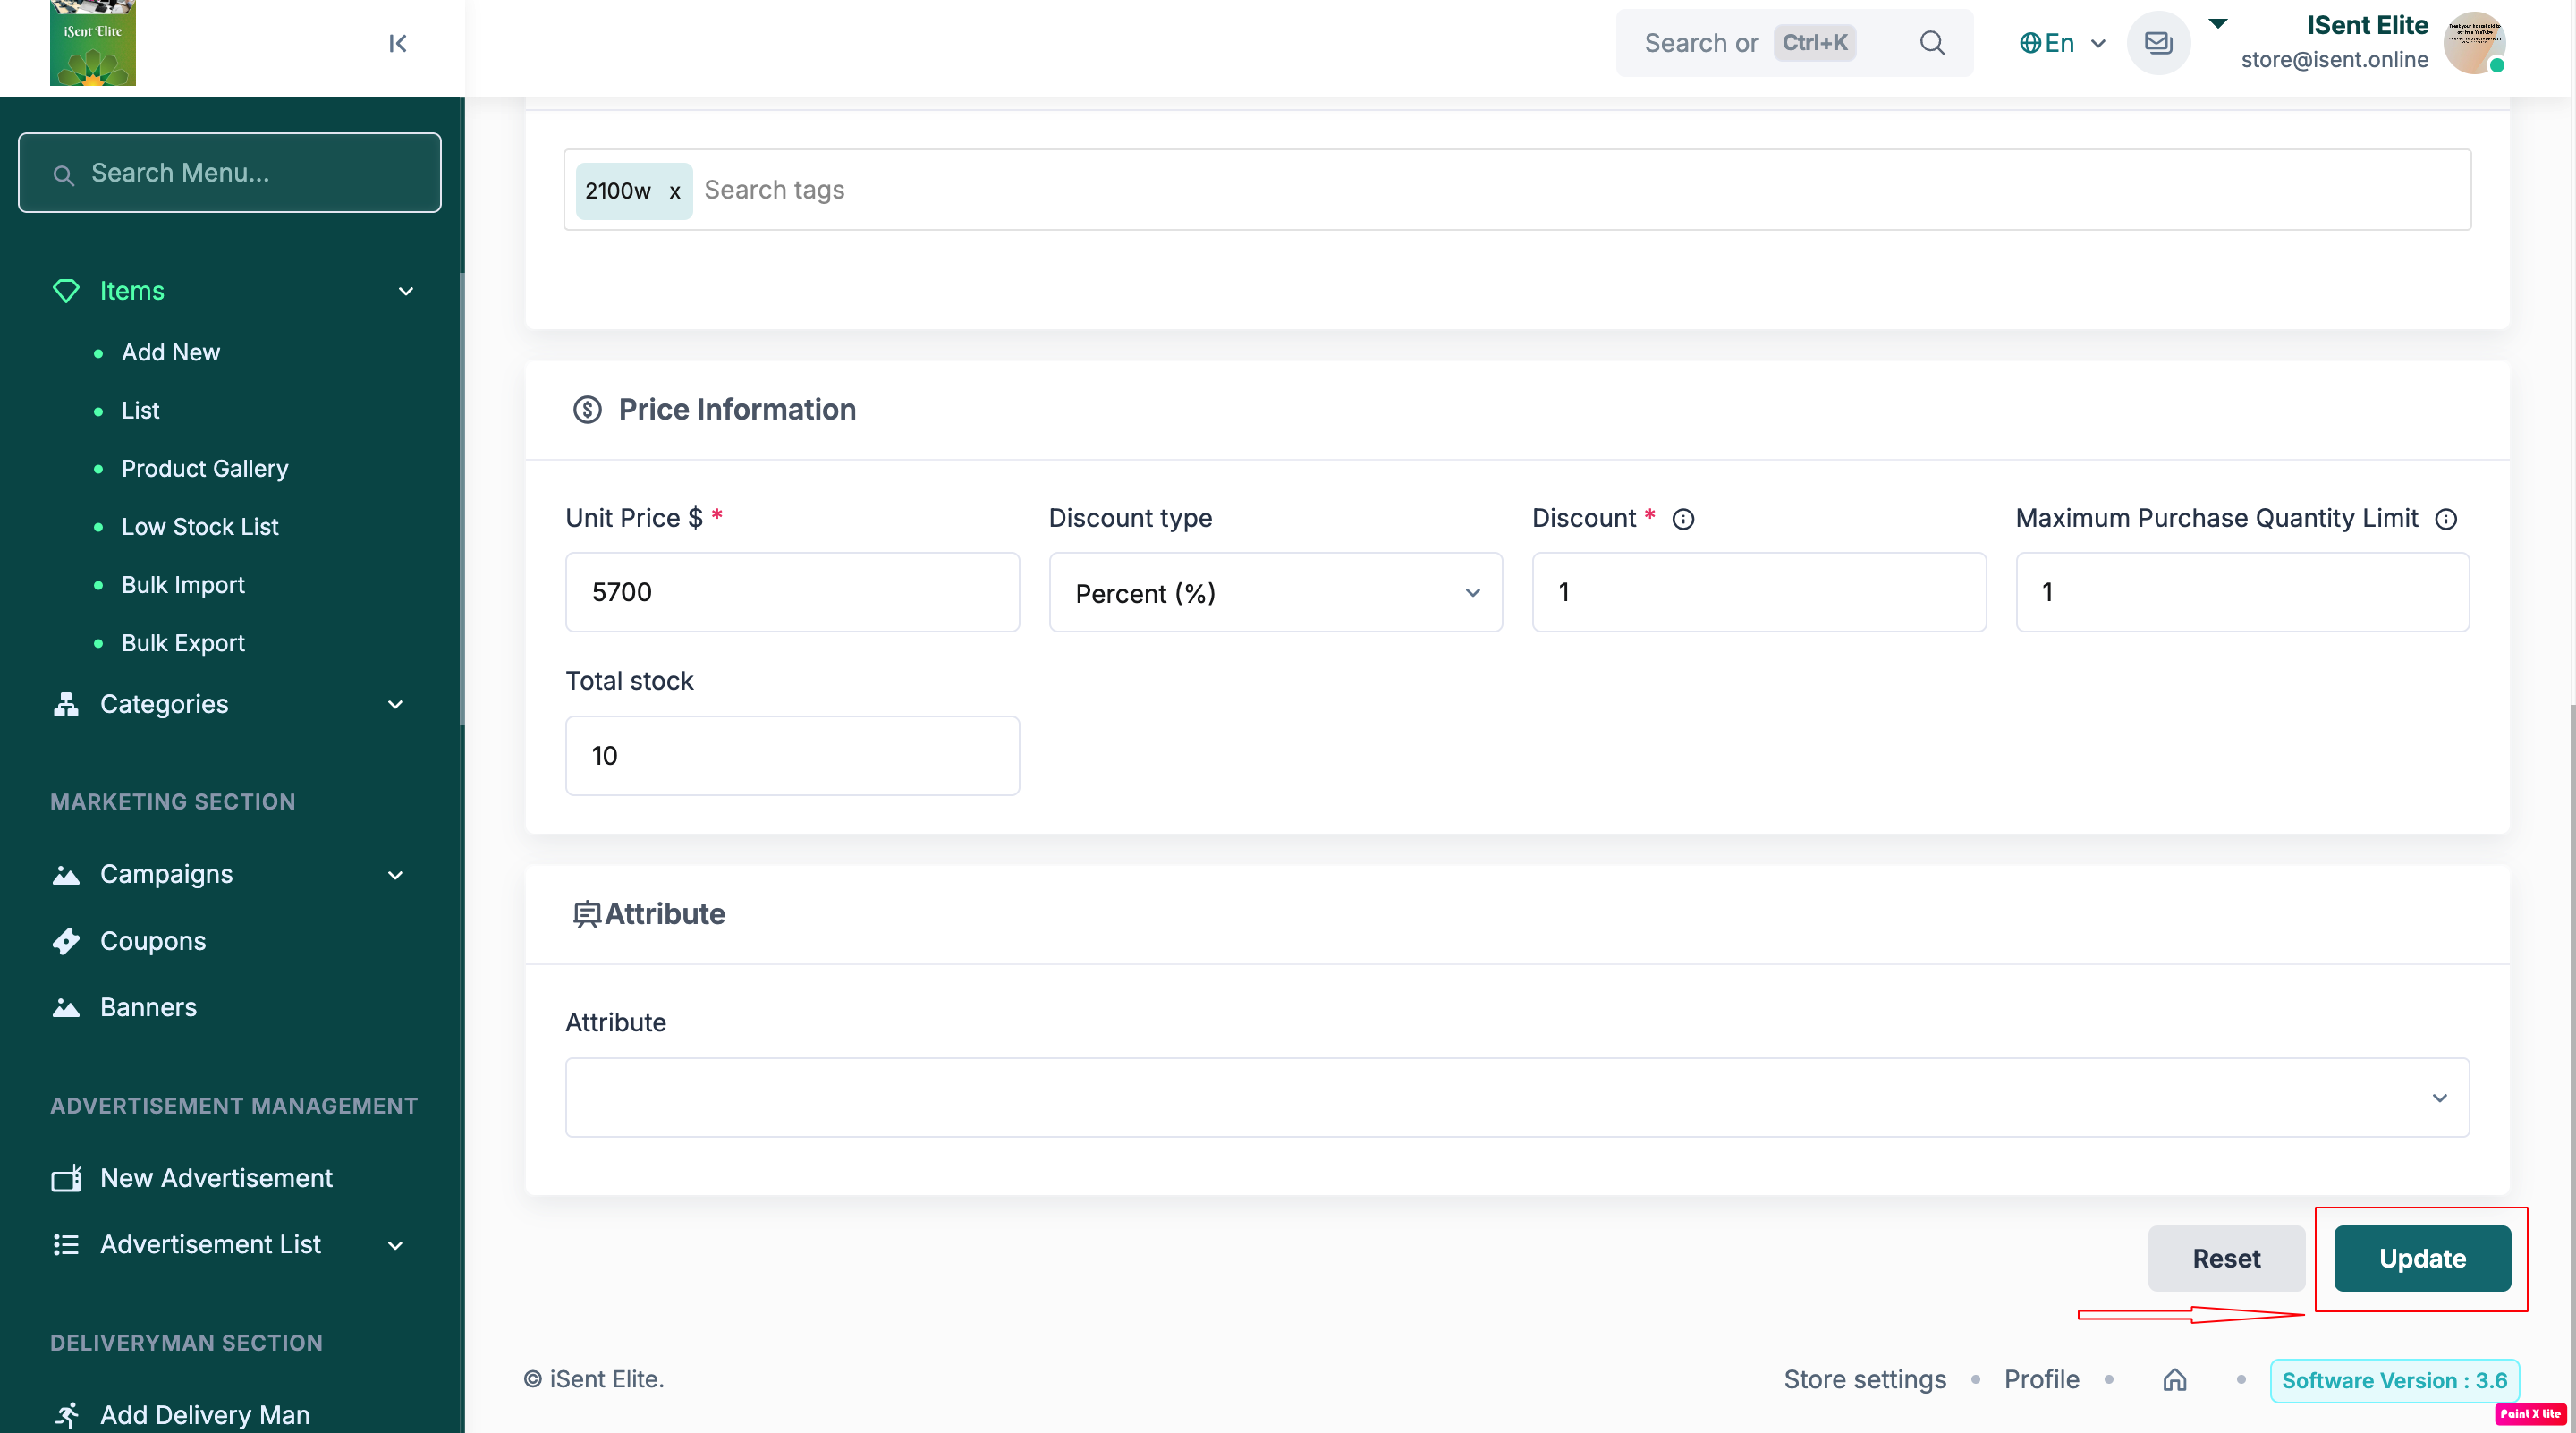Click the search magnifier icon
2576x1433 pixels.
pyautogui.click(x=1932, y=43)
